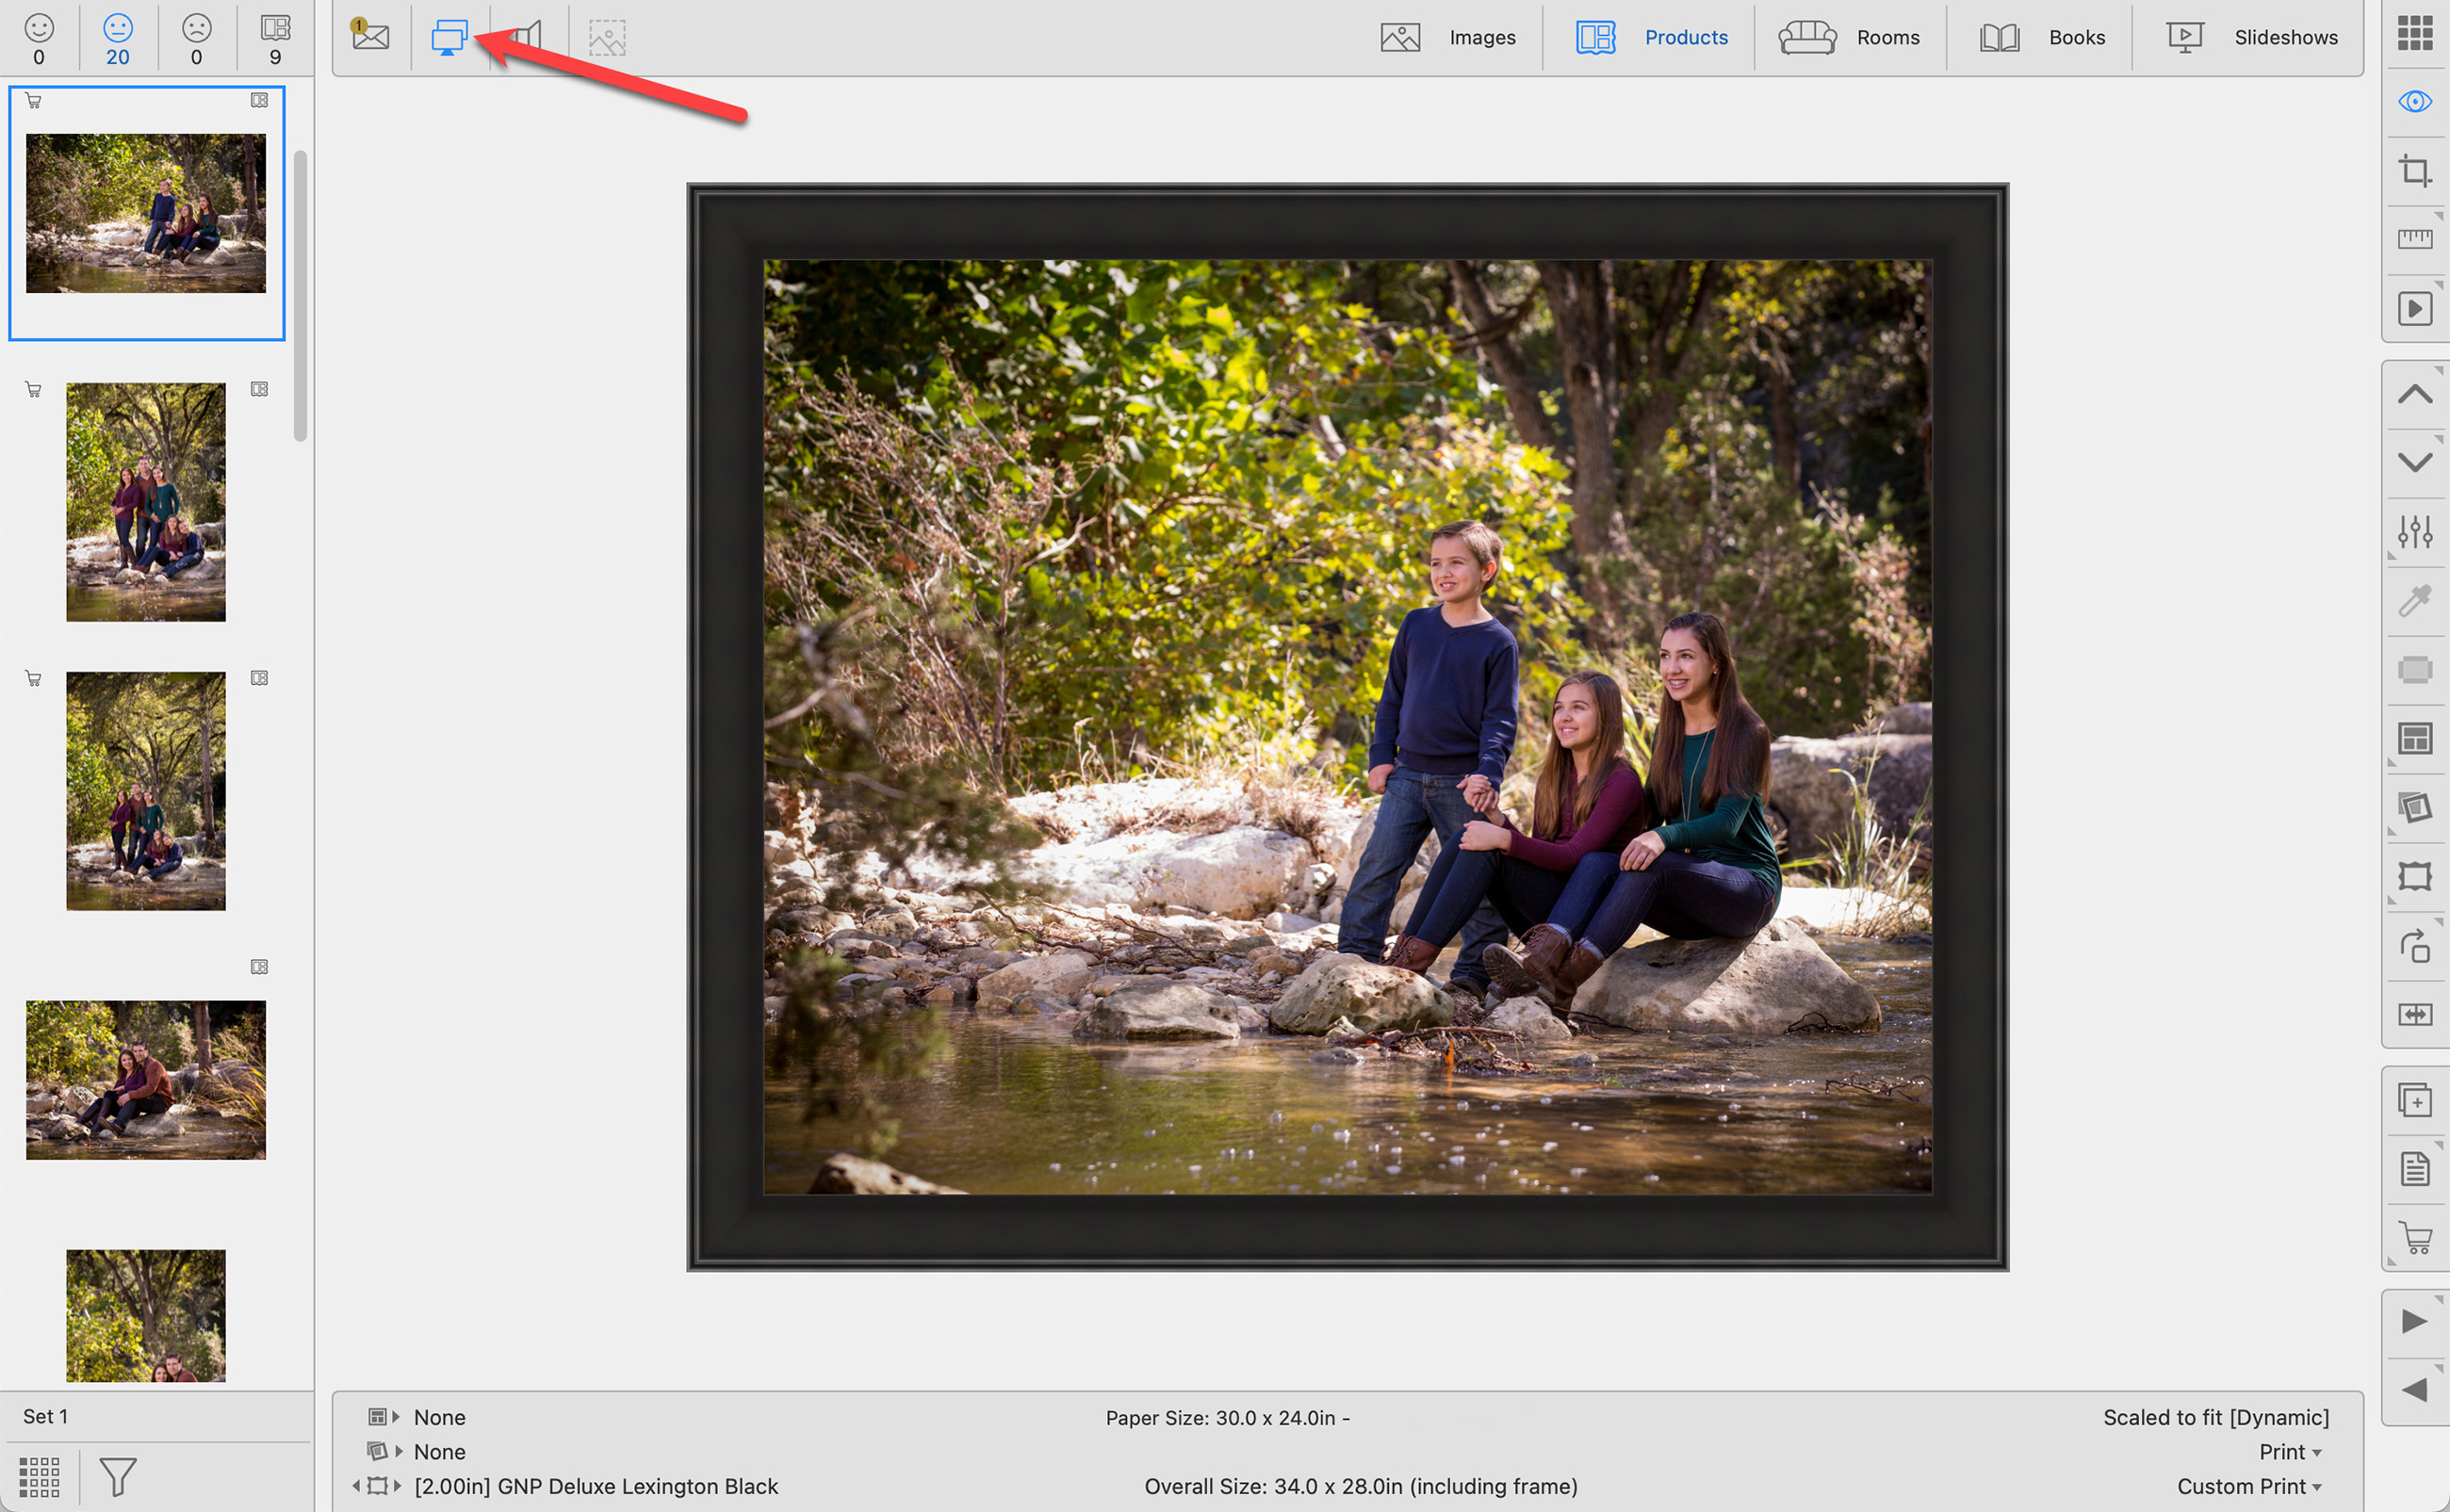The height and width of the screenshot is (1512, 2450).
Task: Open the Print type dropdown
Action: 2288,1452
